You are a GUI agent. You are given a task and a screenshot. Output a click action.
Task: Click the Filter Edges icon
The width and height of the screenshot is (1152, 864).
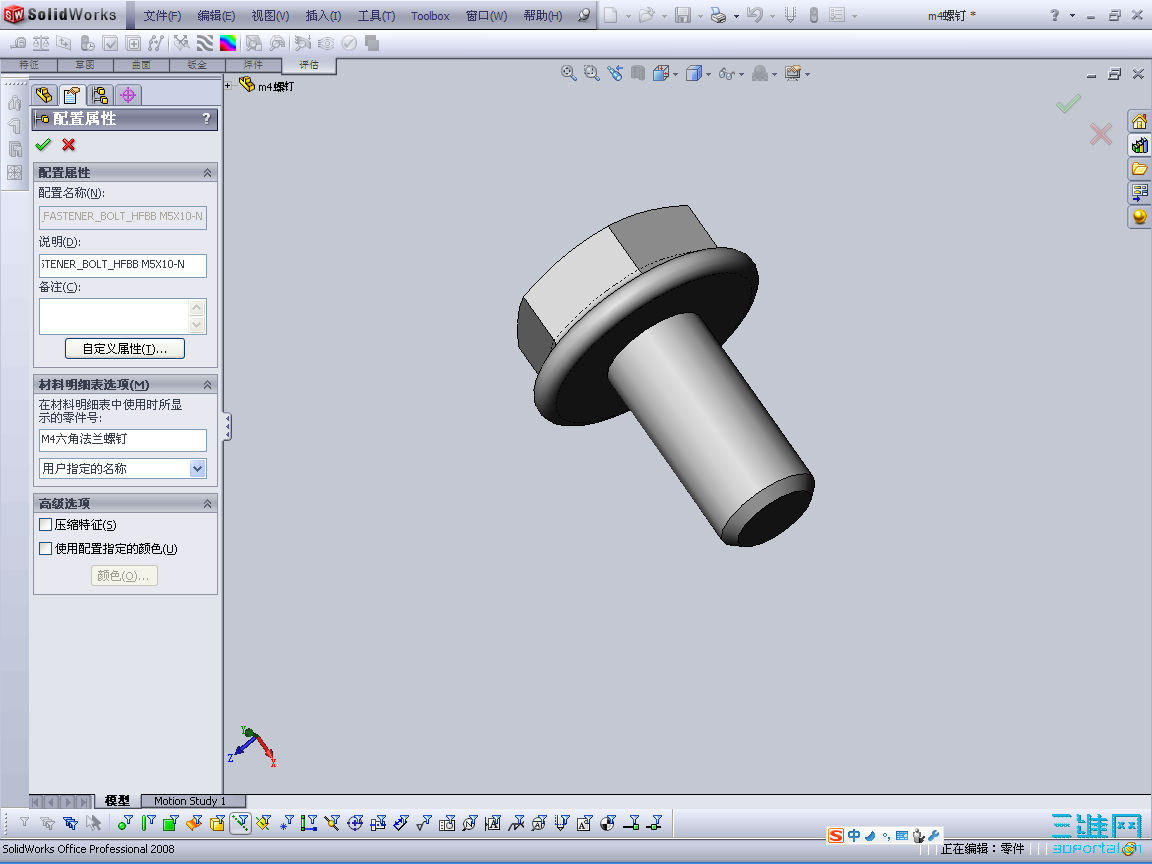point(148,823)
